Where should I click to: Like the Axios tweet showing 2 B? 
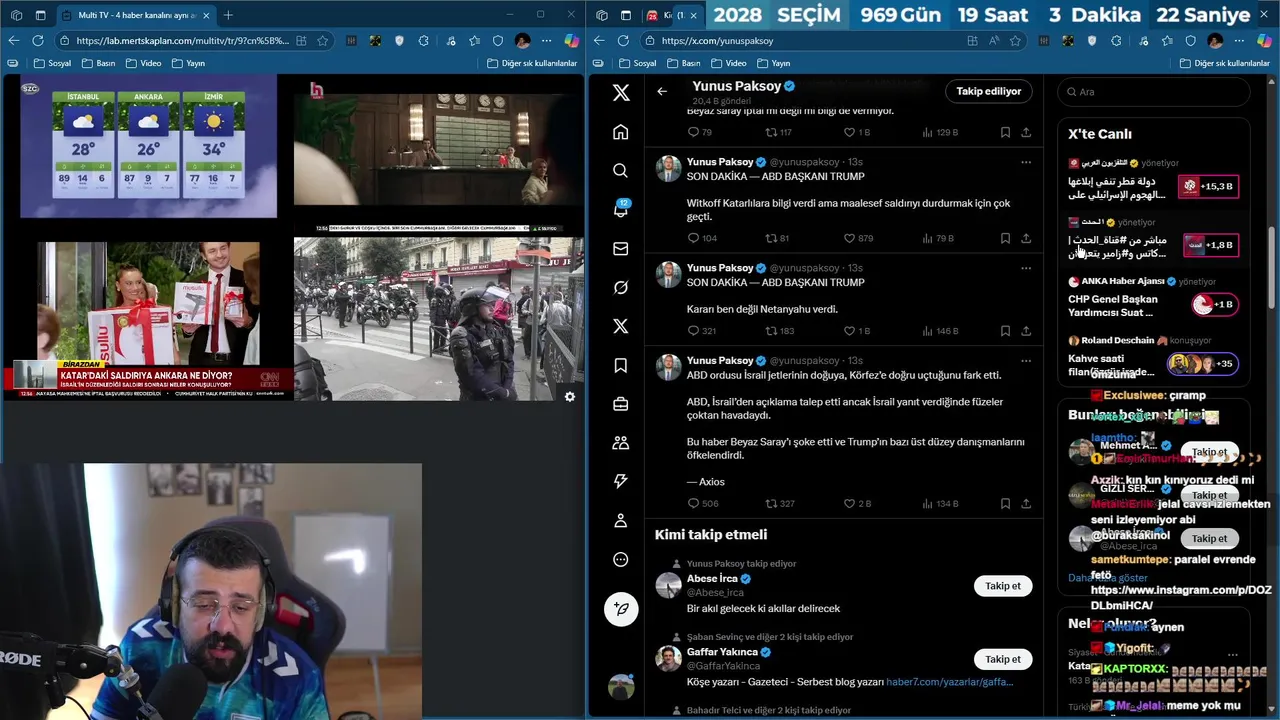(849, 504)
